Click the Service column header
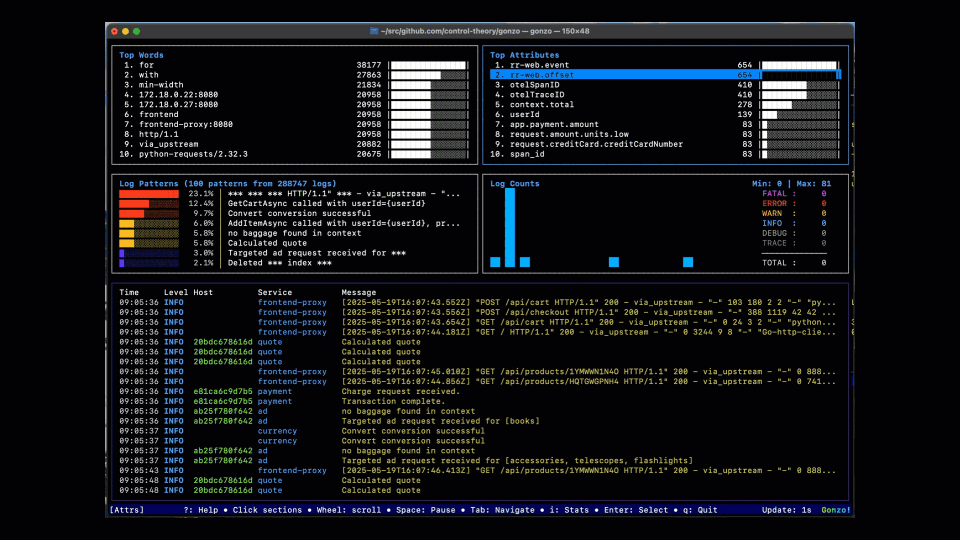 pyautogui.click(x=275, y=293)
